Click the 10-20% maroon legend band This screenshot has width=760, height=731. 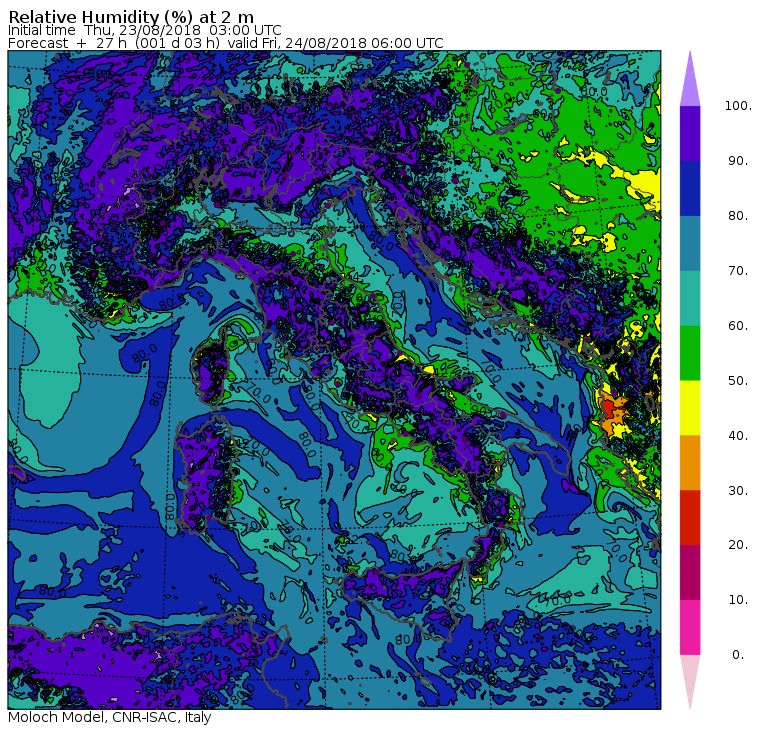point(690,572)
